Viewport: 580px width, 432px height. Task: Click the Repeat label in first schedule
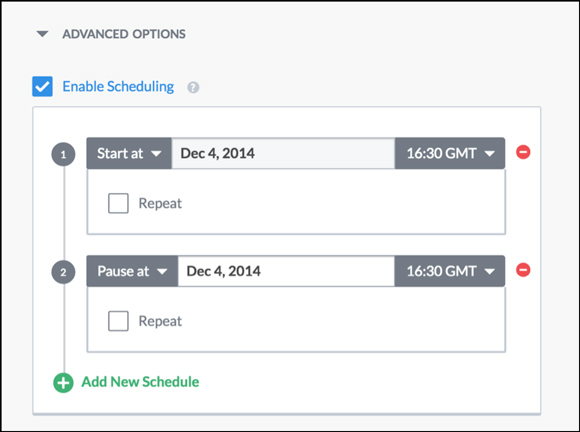tap(160, 203)
